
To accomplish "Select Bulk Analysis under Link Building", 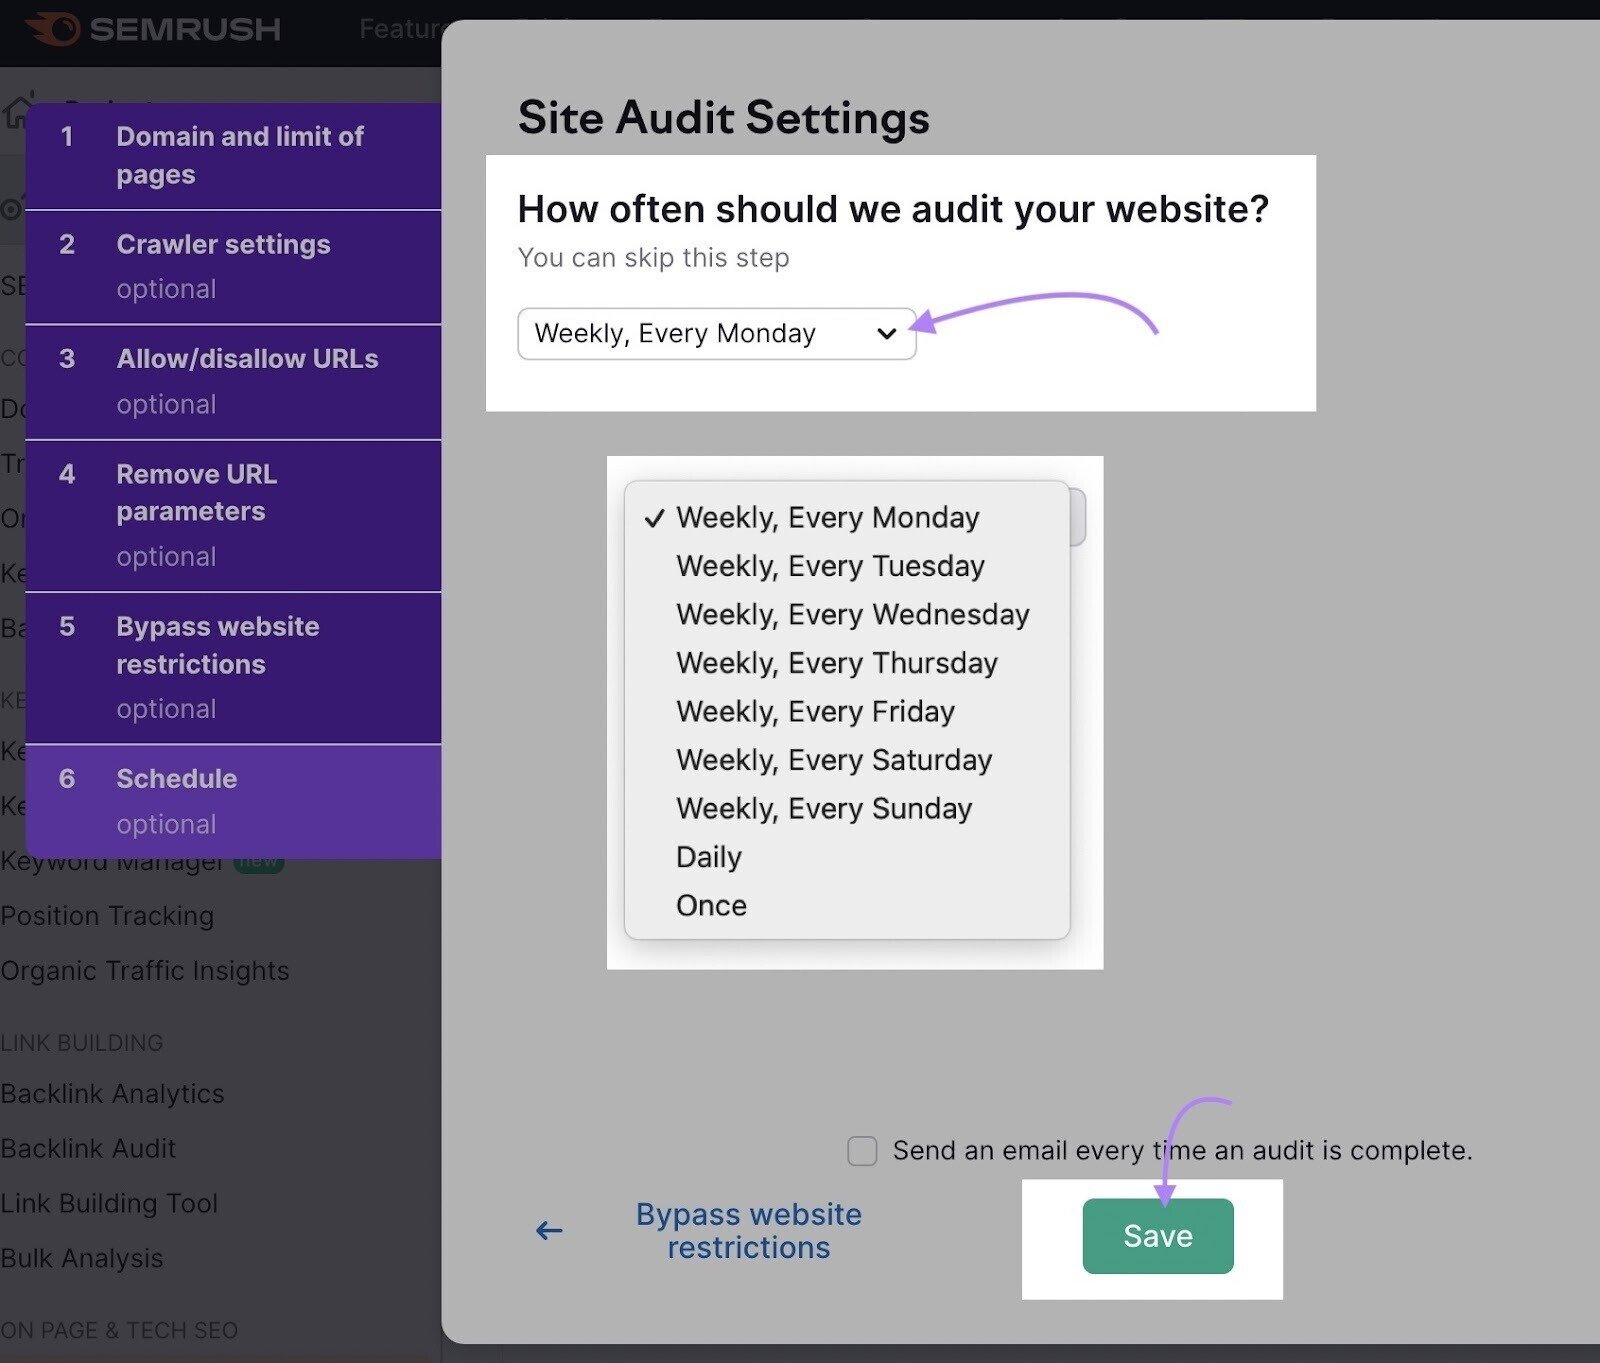I will coord(82,1258).
